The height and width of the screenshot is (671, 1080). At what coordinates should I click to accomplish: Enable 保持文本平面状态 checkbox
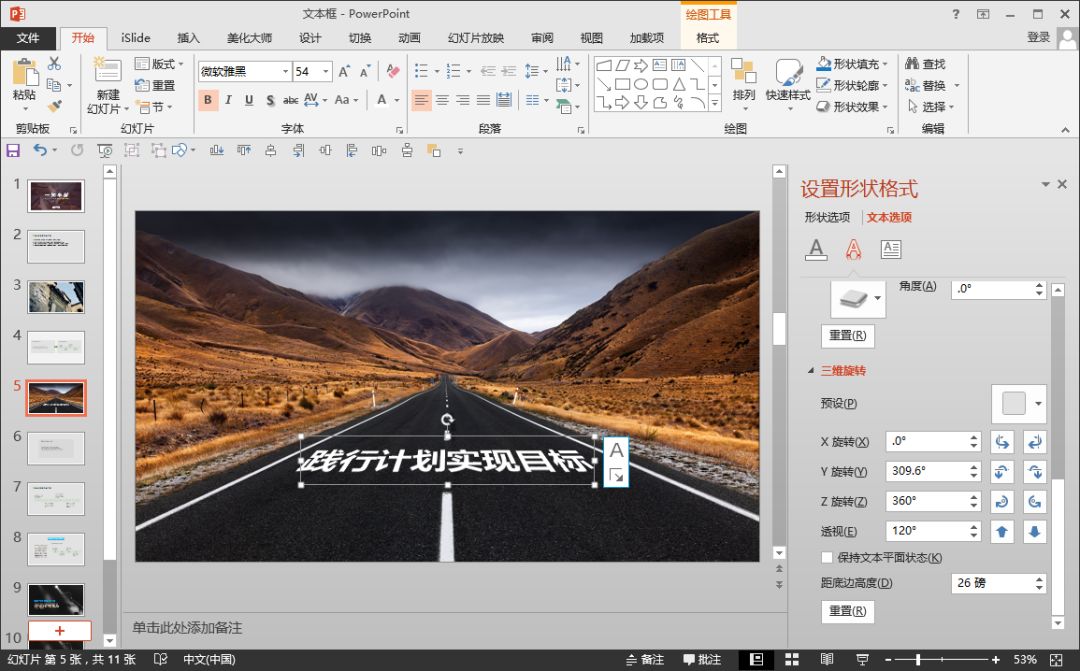click(827, 558)
